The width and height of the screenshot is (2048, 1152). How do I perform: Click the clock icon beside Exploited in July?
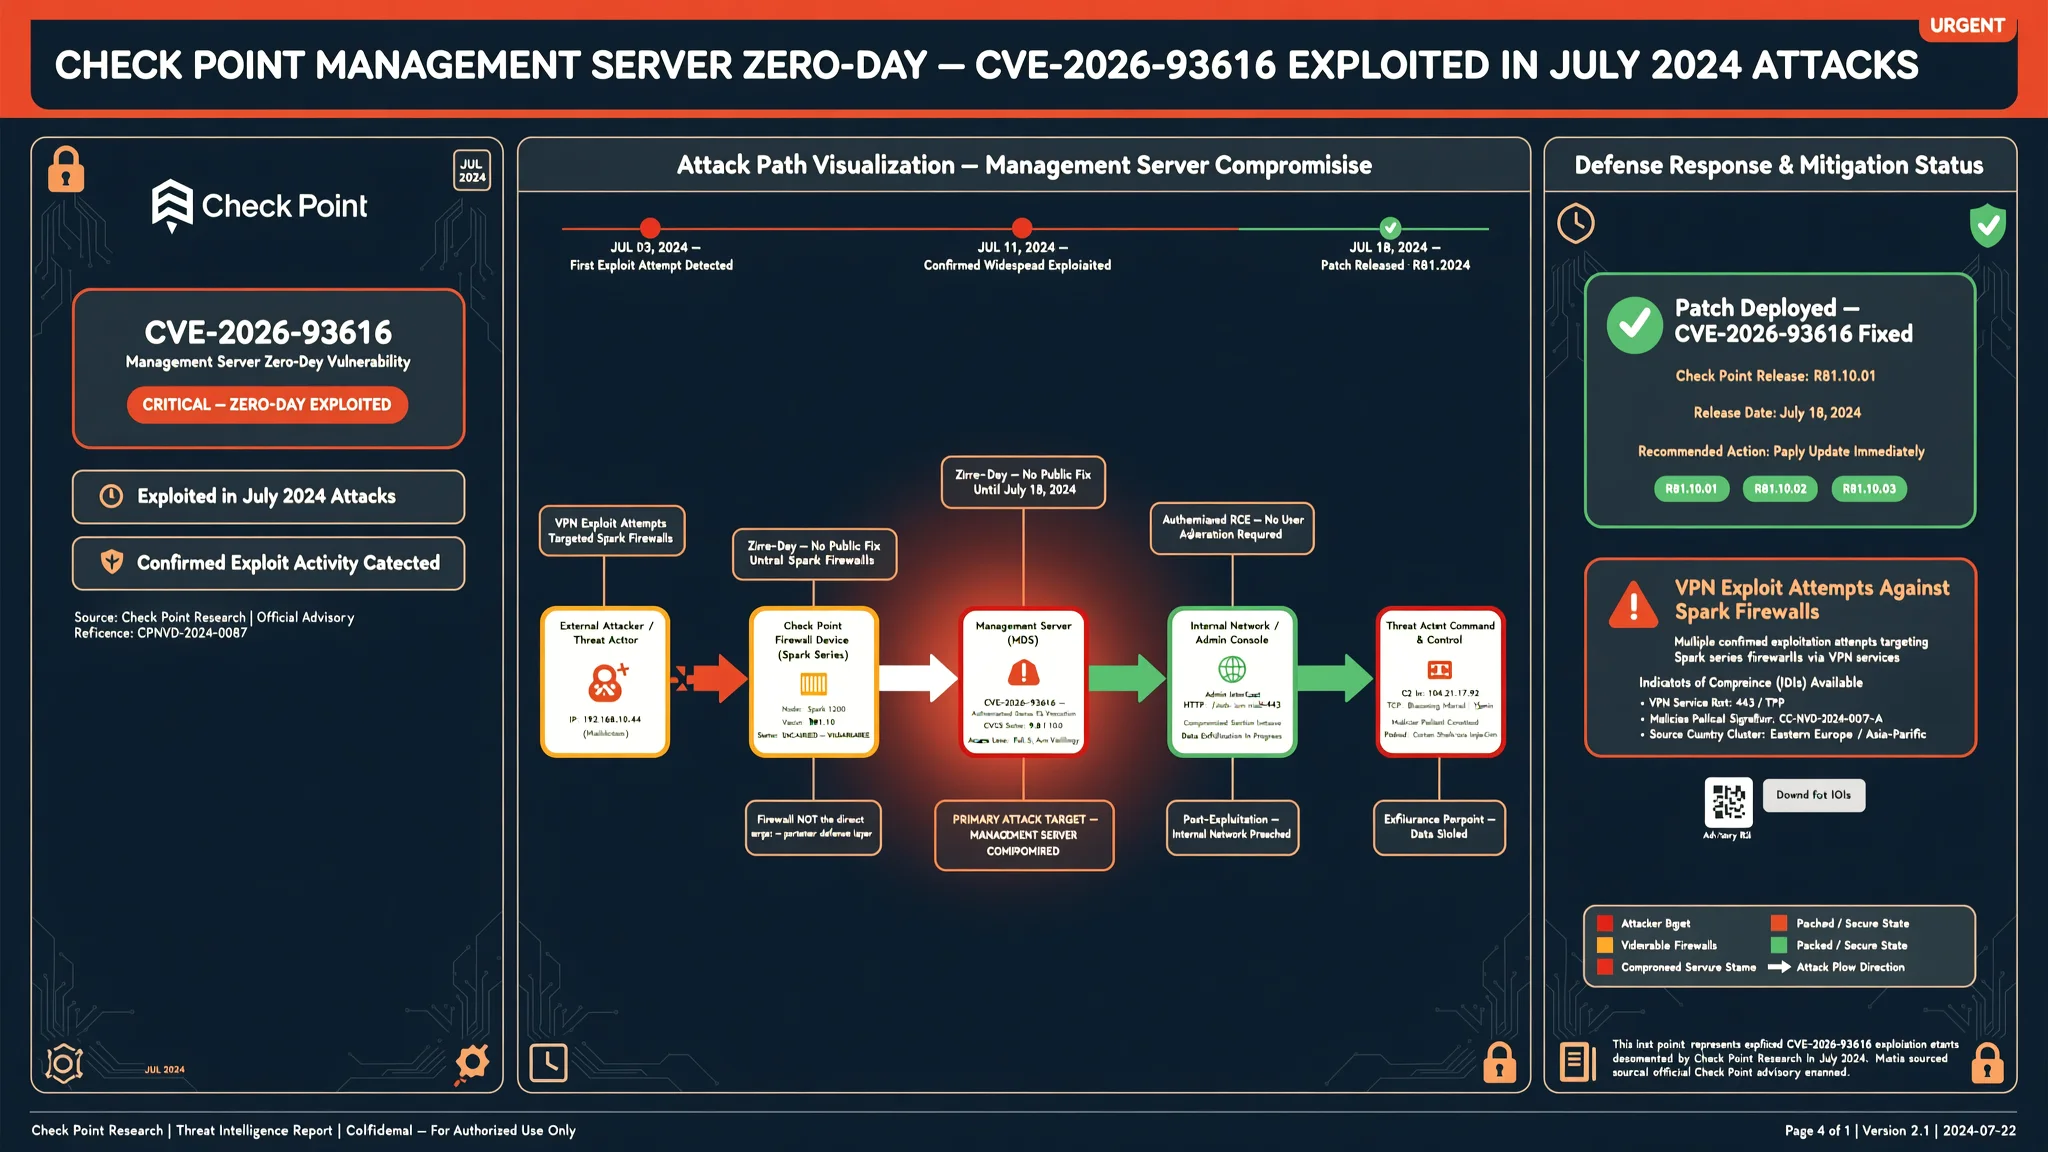(x=112, y=496)
